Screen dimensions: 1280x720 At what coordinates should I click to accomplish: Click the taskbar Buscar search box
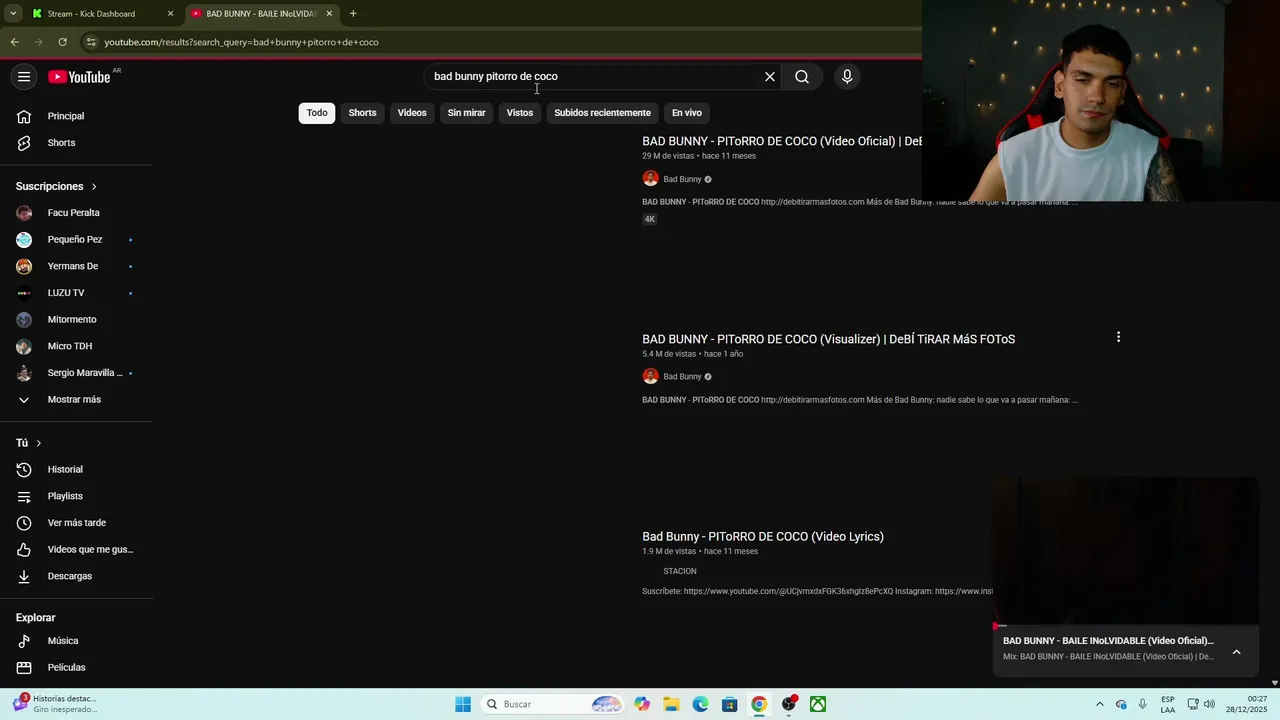pyautogui.click(x=553, y=704)
